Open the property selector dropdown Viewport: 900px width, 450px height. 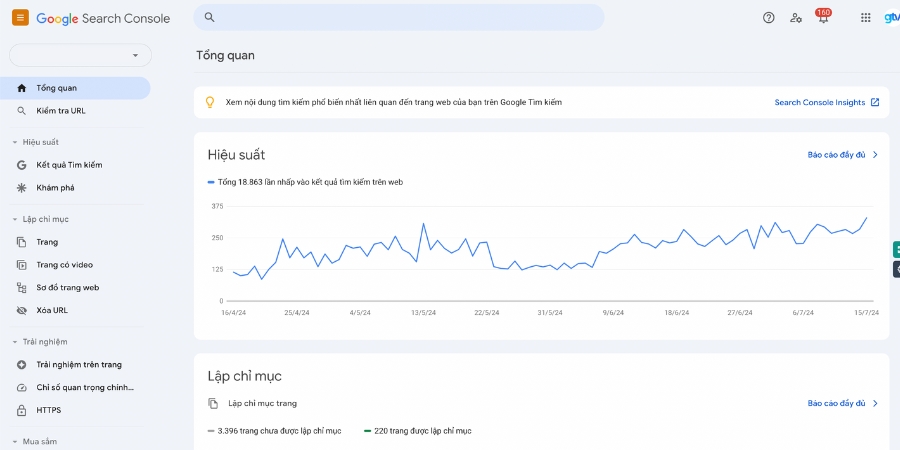pyautogui.click(x=80, y=55)
